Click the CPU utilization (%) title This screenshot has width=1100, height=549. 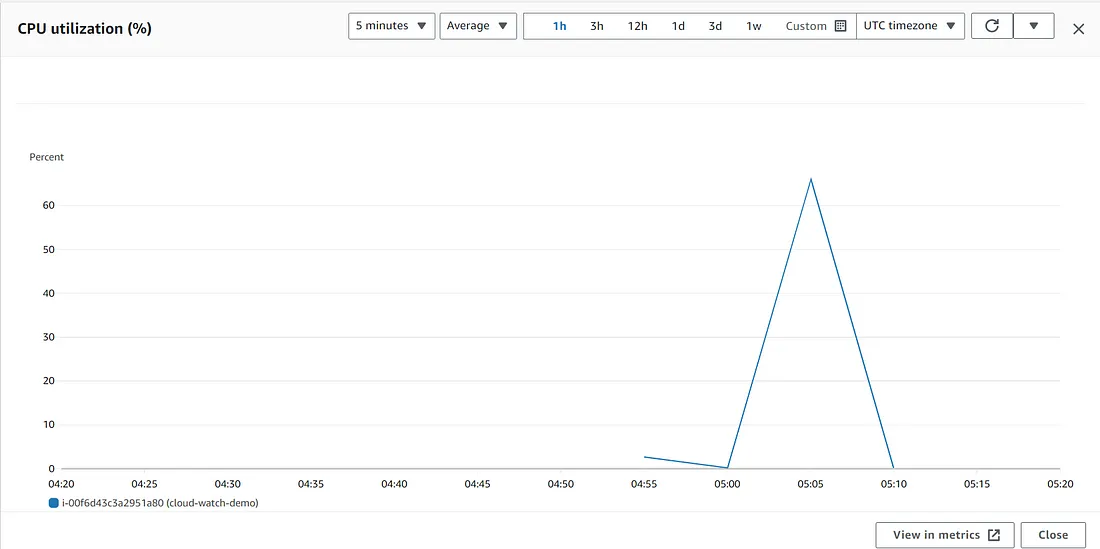click(85, 29)
